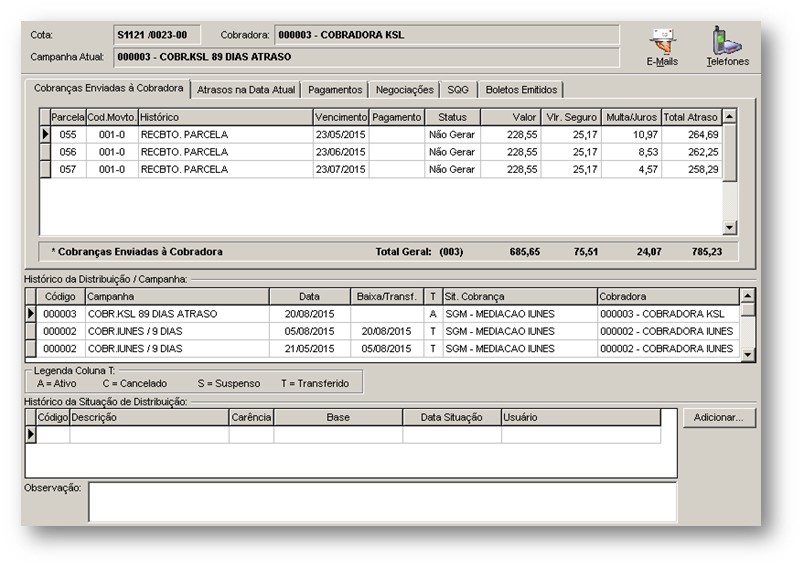Image resolution: width=803 pixels, height=568 pixels.
Task: Click Multa/Juros value 10,97
Action: [631, 134]
